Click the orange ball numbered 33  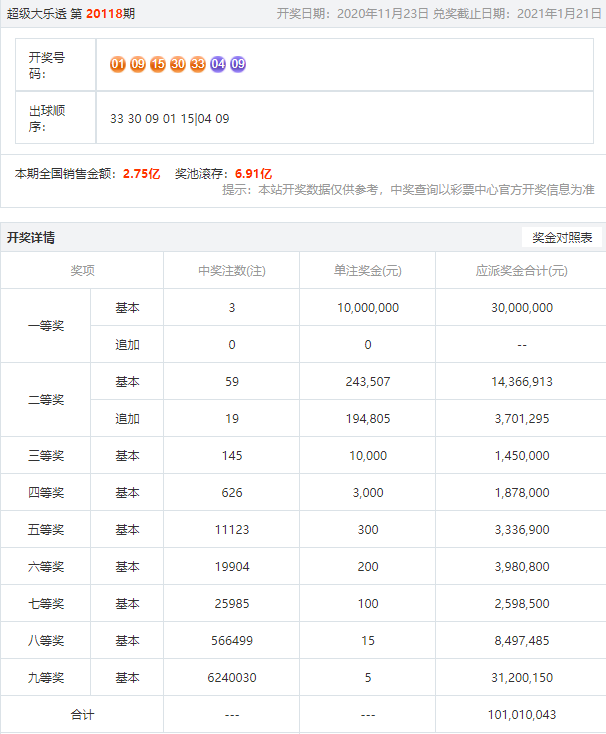click(198, 64)
